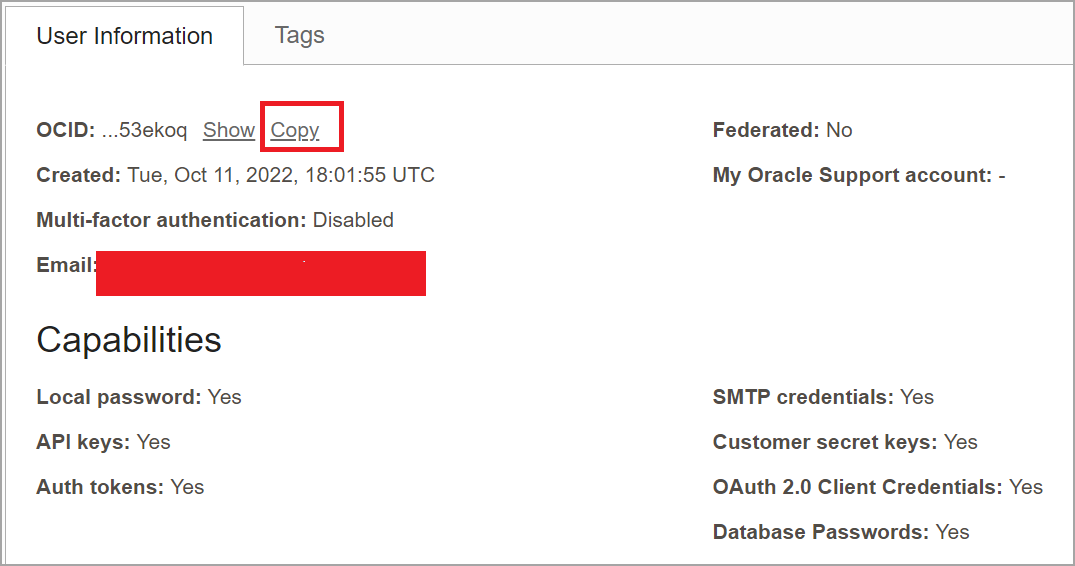Click the OCID field label
The width and height of the screenshot is (1075, 566).
pyautogui.click(x=65, y=130)
